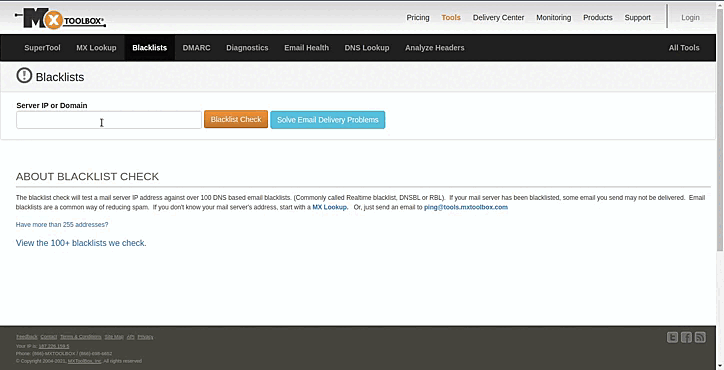The image size is (724, 370).
Task: Switch to the MX Lookup tab
Action: point(96,48)
